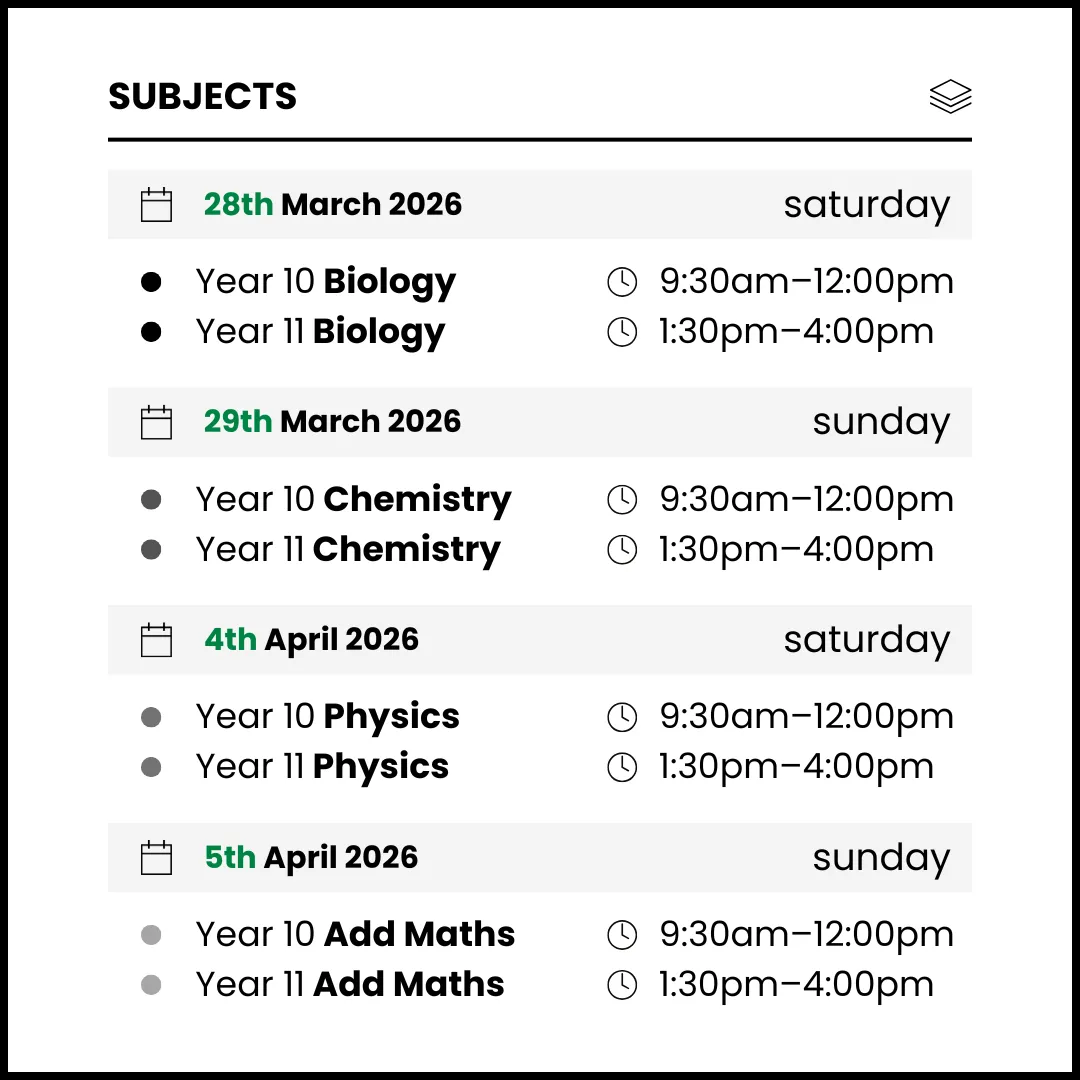
Task: Open the Year 11 Biology session
Action: pos(320,332)
